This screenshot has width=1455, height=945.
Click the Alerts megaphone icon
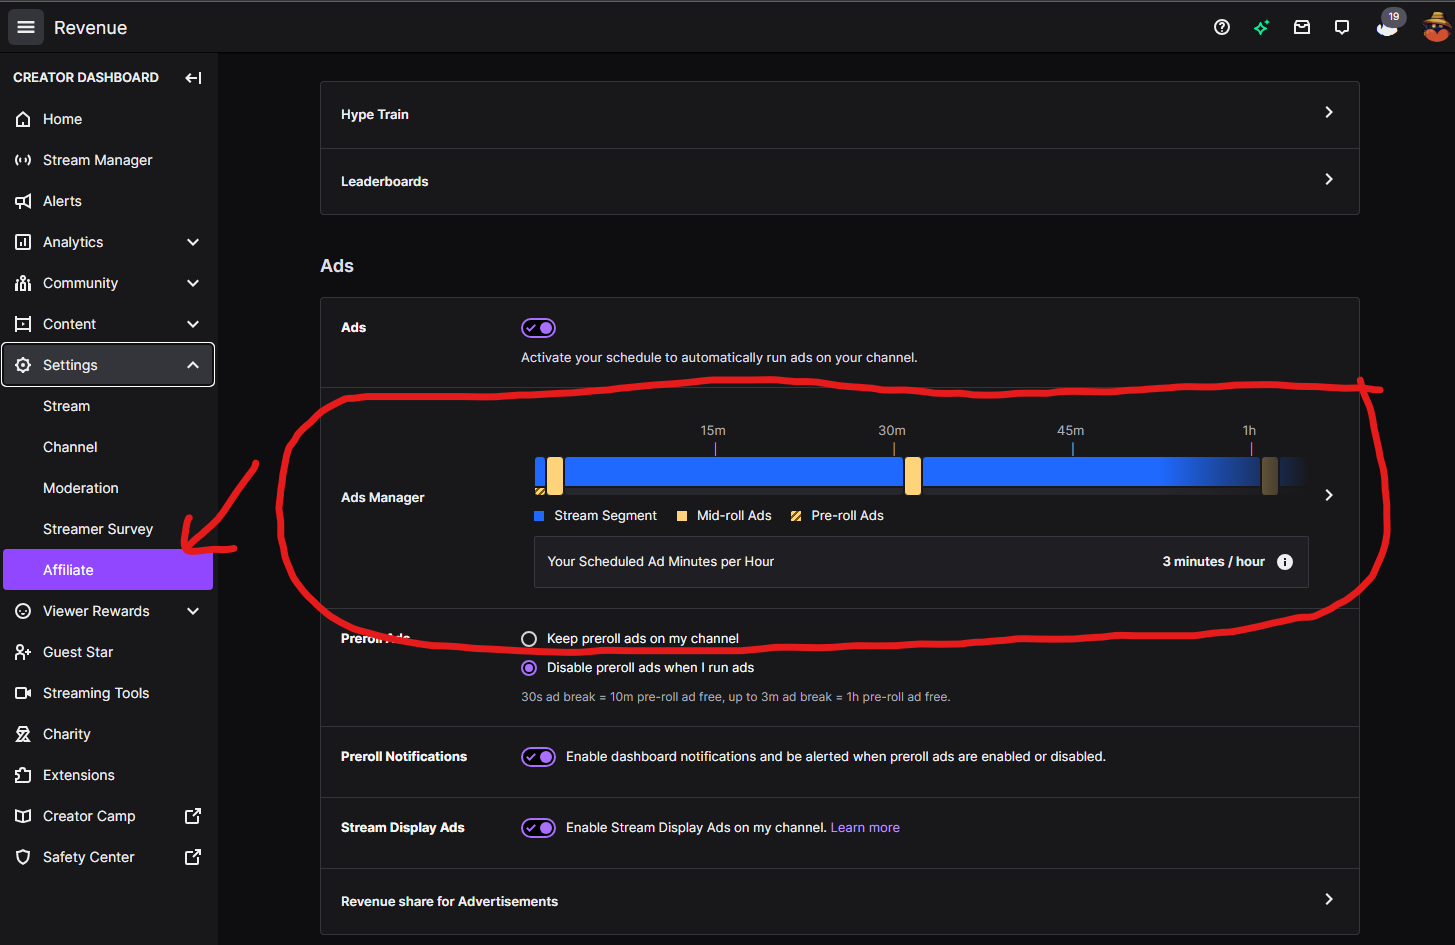(x=23, y=201)
